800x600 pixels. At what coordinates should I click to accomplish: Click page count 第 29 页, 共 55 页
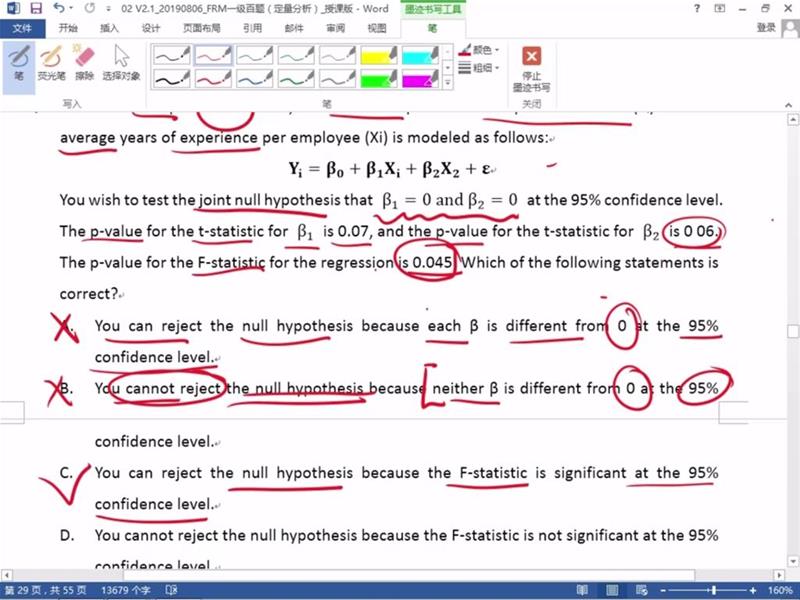[x=45, y=590]
